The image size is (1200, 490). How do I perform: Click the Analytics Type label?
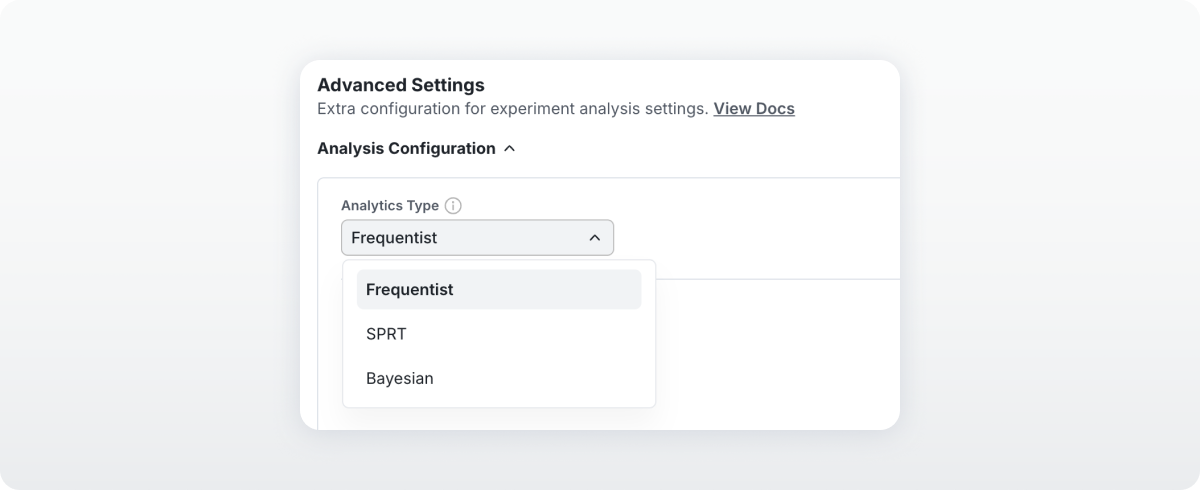point(390,205)
